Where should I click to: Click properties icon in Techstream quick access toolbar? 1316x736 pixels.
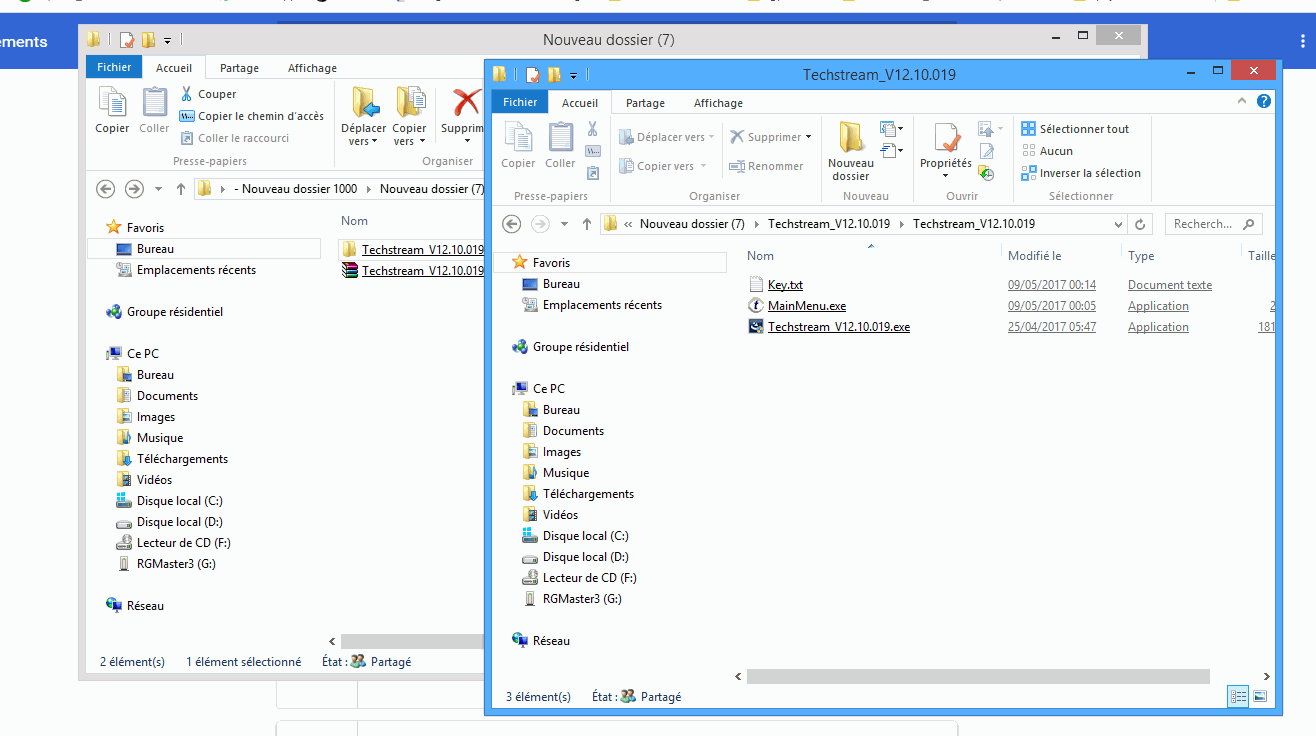[x=533, y=74]
